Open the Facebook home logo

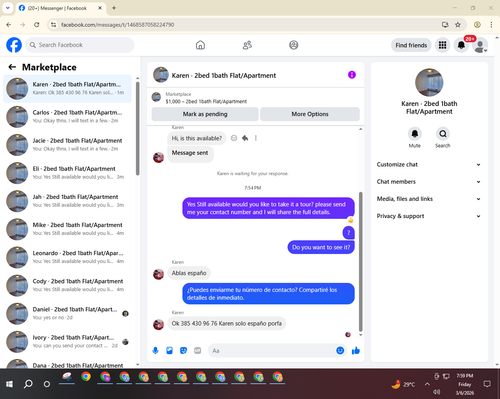tap(14, 45)
